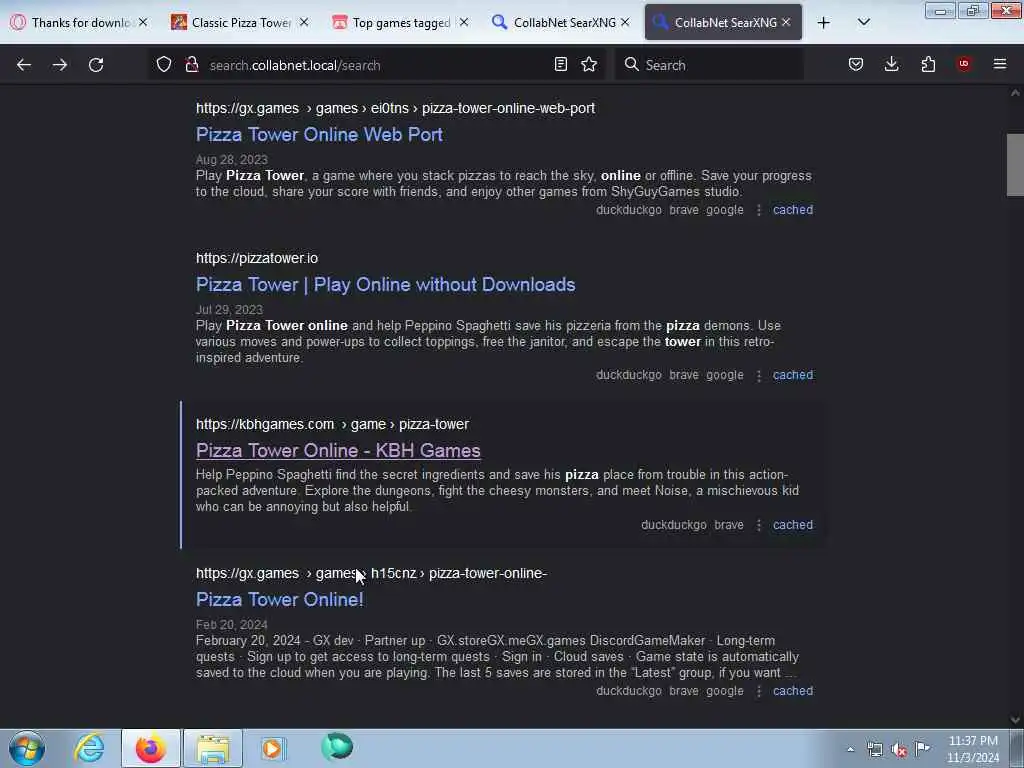Bookmark this page with the star icon
1024x768 pixels.
tap(589, 65)
